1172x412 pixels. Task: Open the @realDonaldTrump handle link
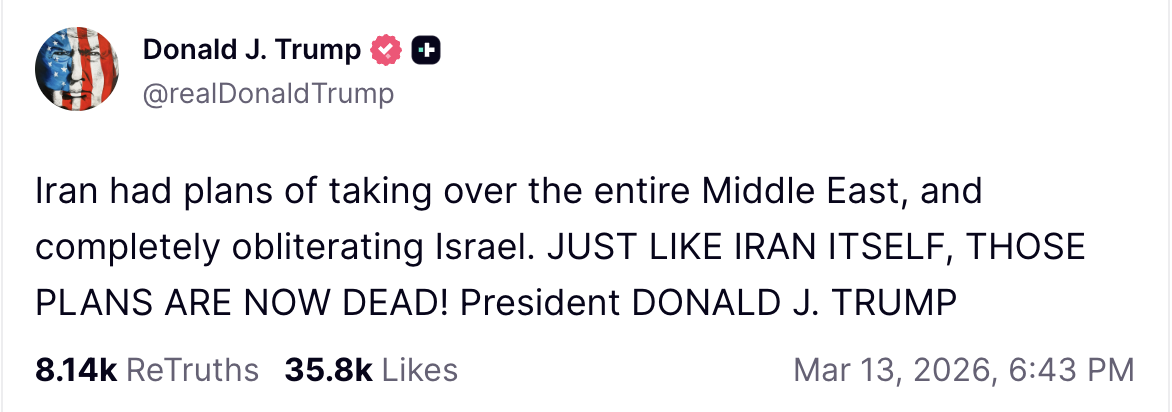(x=268, y=94)
